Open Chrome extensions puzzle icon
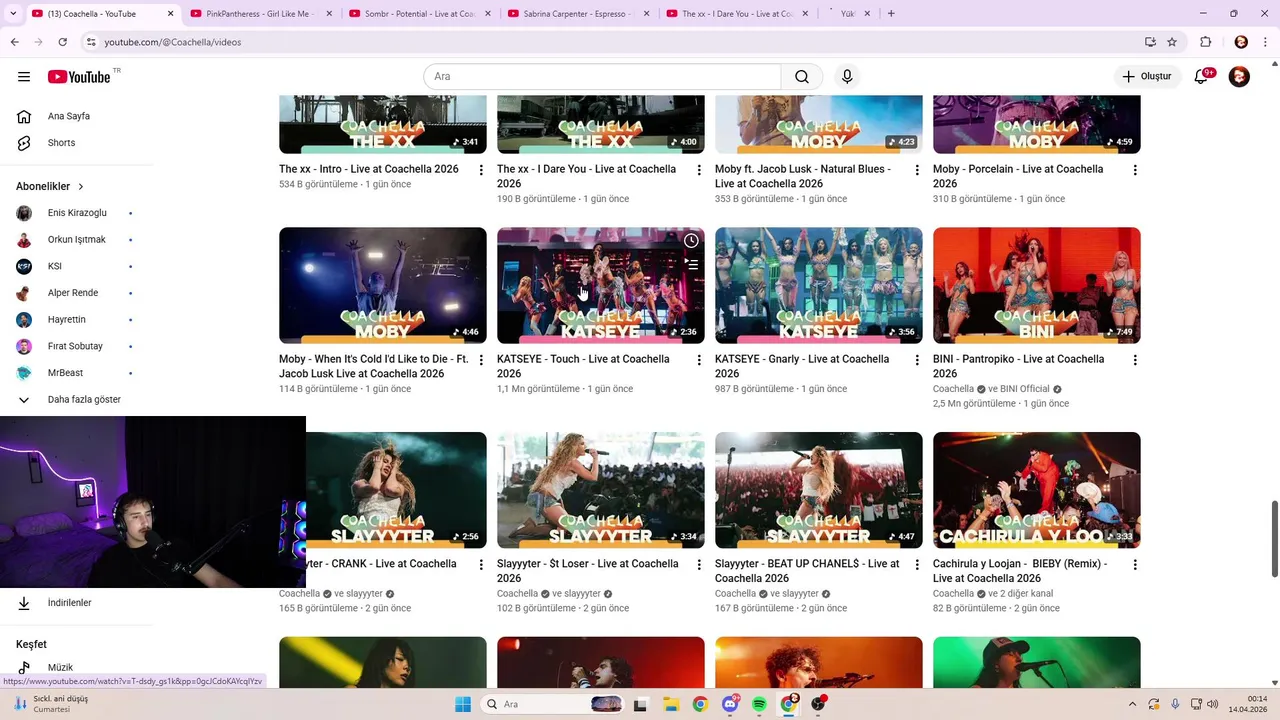 (1206, 42)
